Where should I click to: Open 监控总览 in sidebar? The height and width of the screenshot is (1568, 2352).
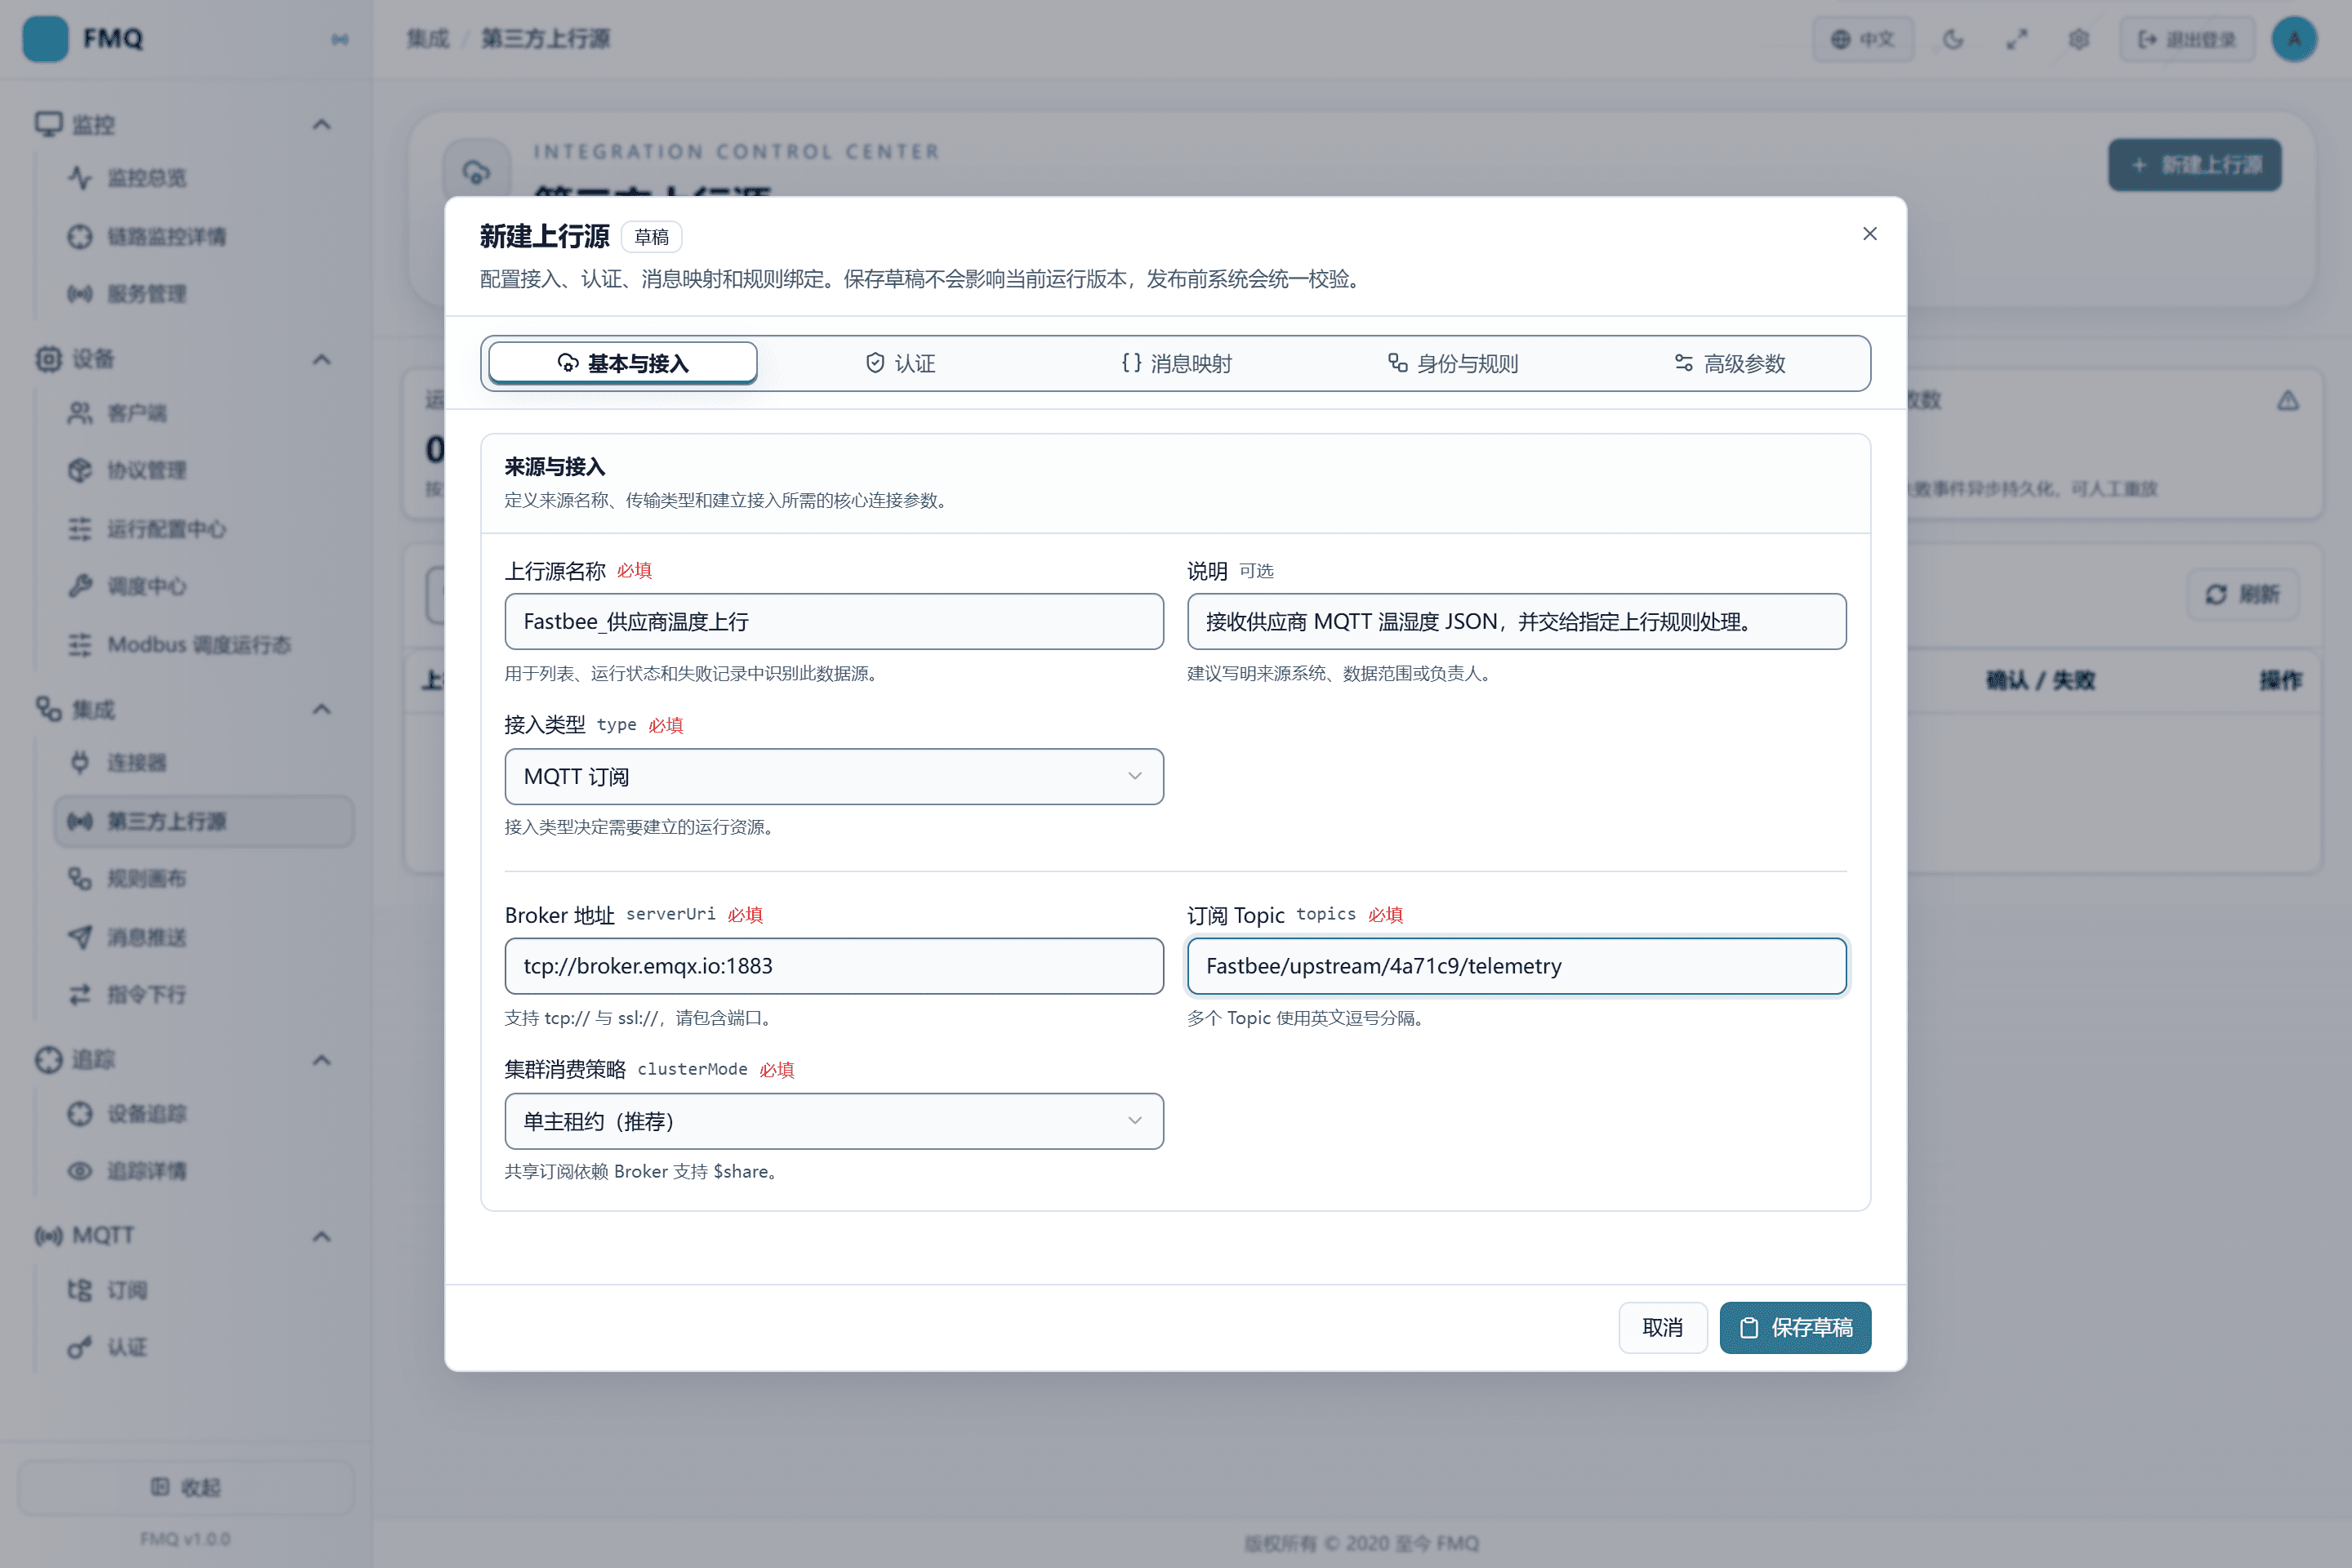(204, 178)
